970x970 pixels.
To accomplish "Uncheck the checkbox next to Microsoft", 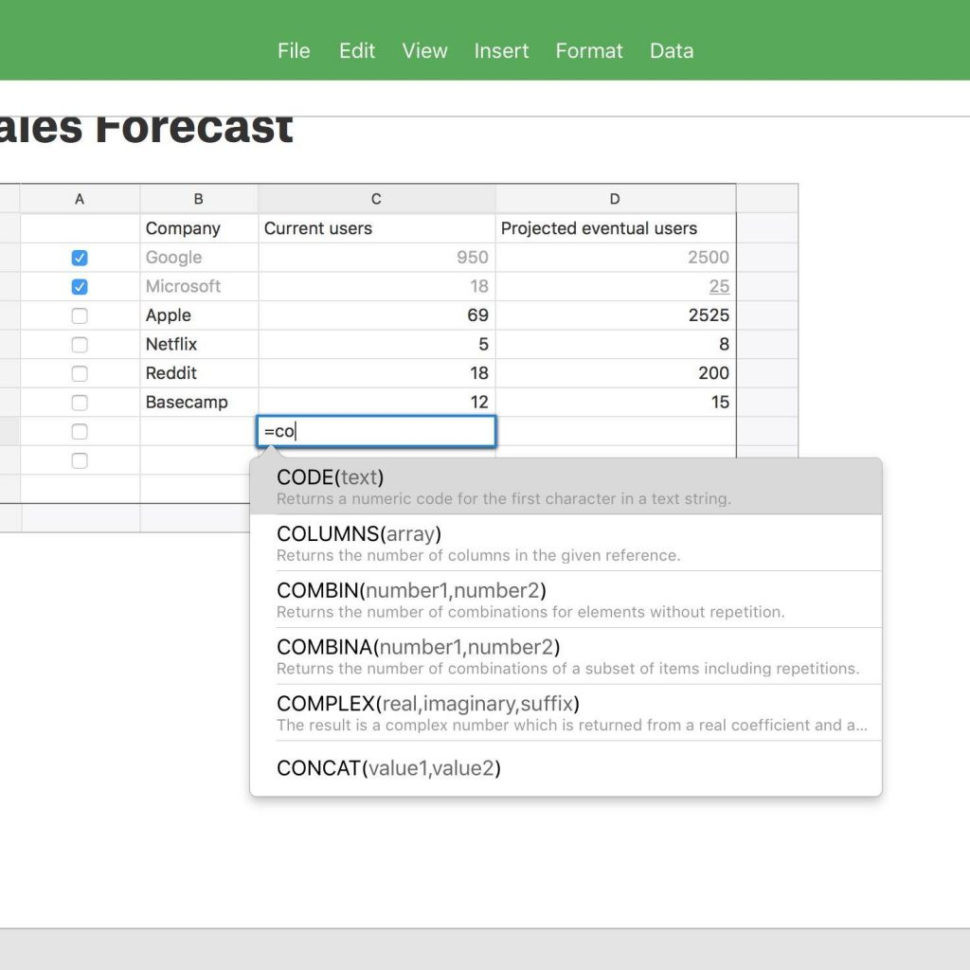I will [79, 286].
